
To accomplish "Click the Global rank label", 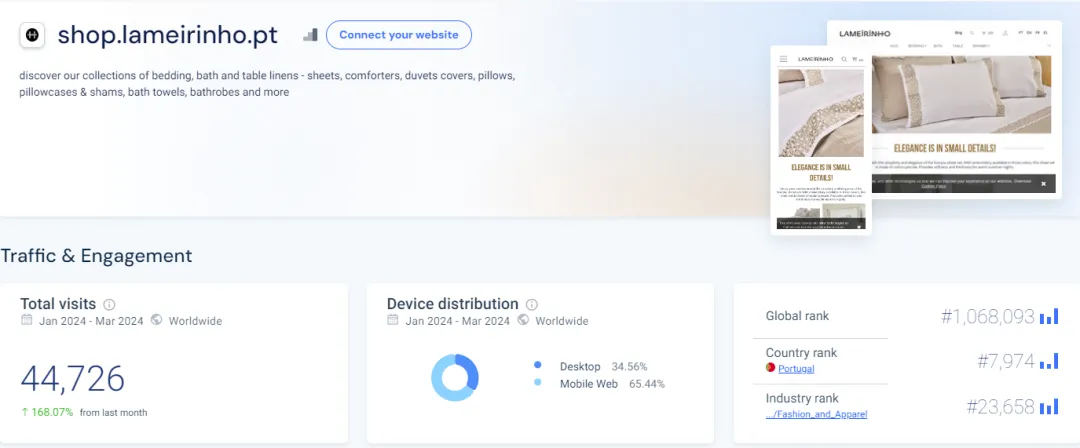I will pyautogui.click(x=797, y=316).
